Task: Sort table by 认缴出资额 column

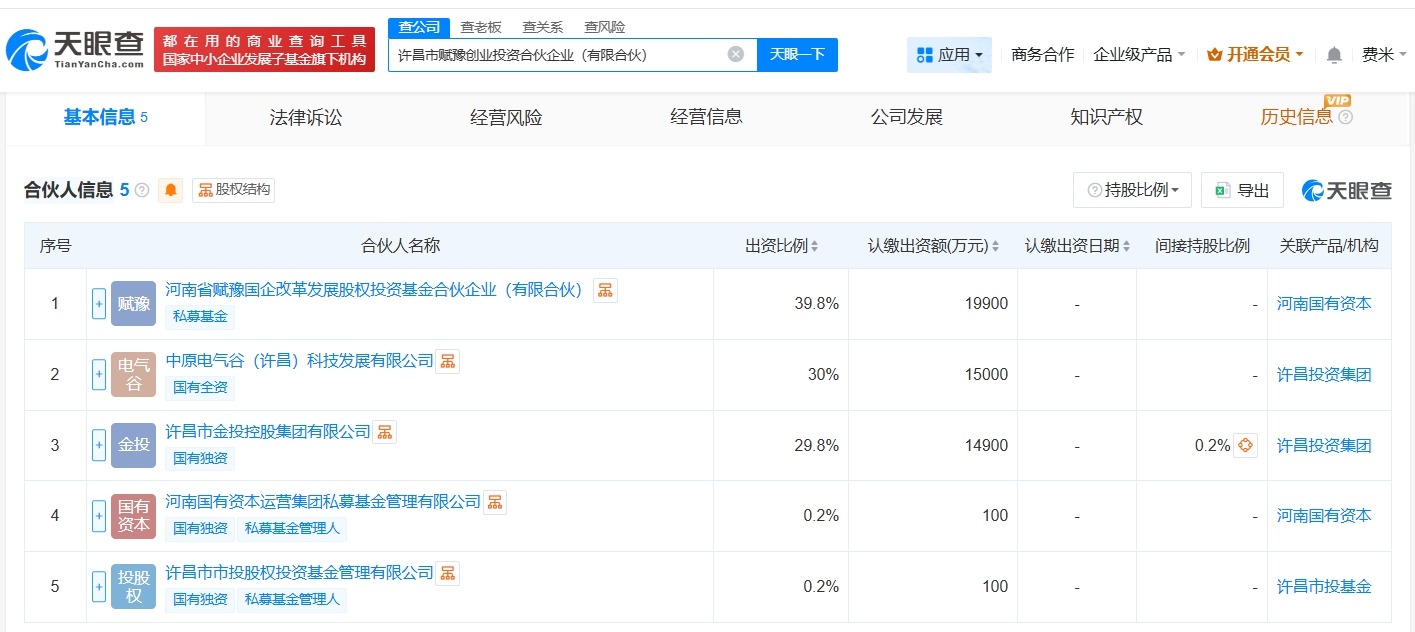Action: [x=996, y=245]
